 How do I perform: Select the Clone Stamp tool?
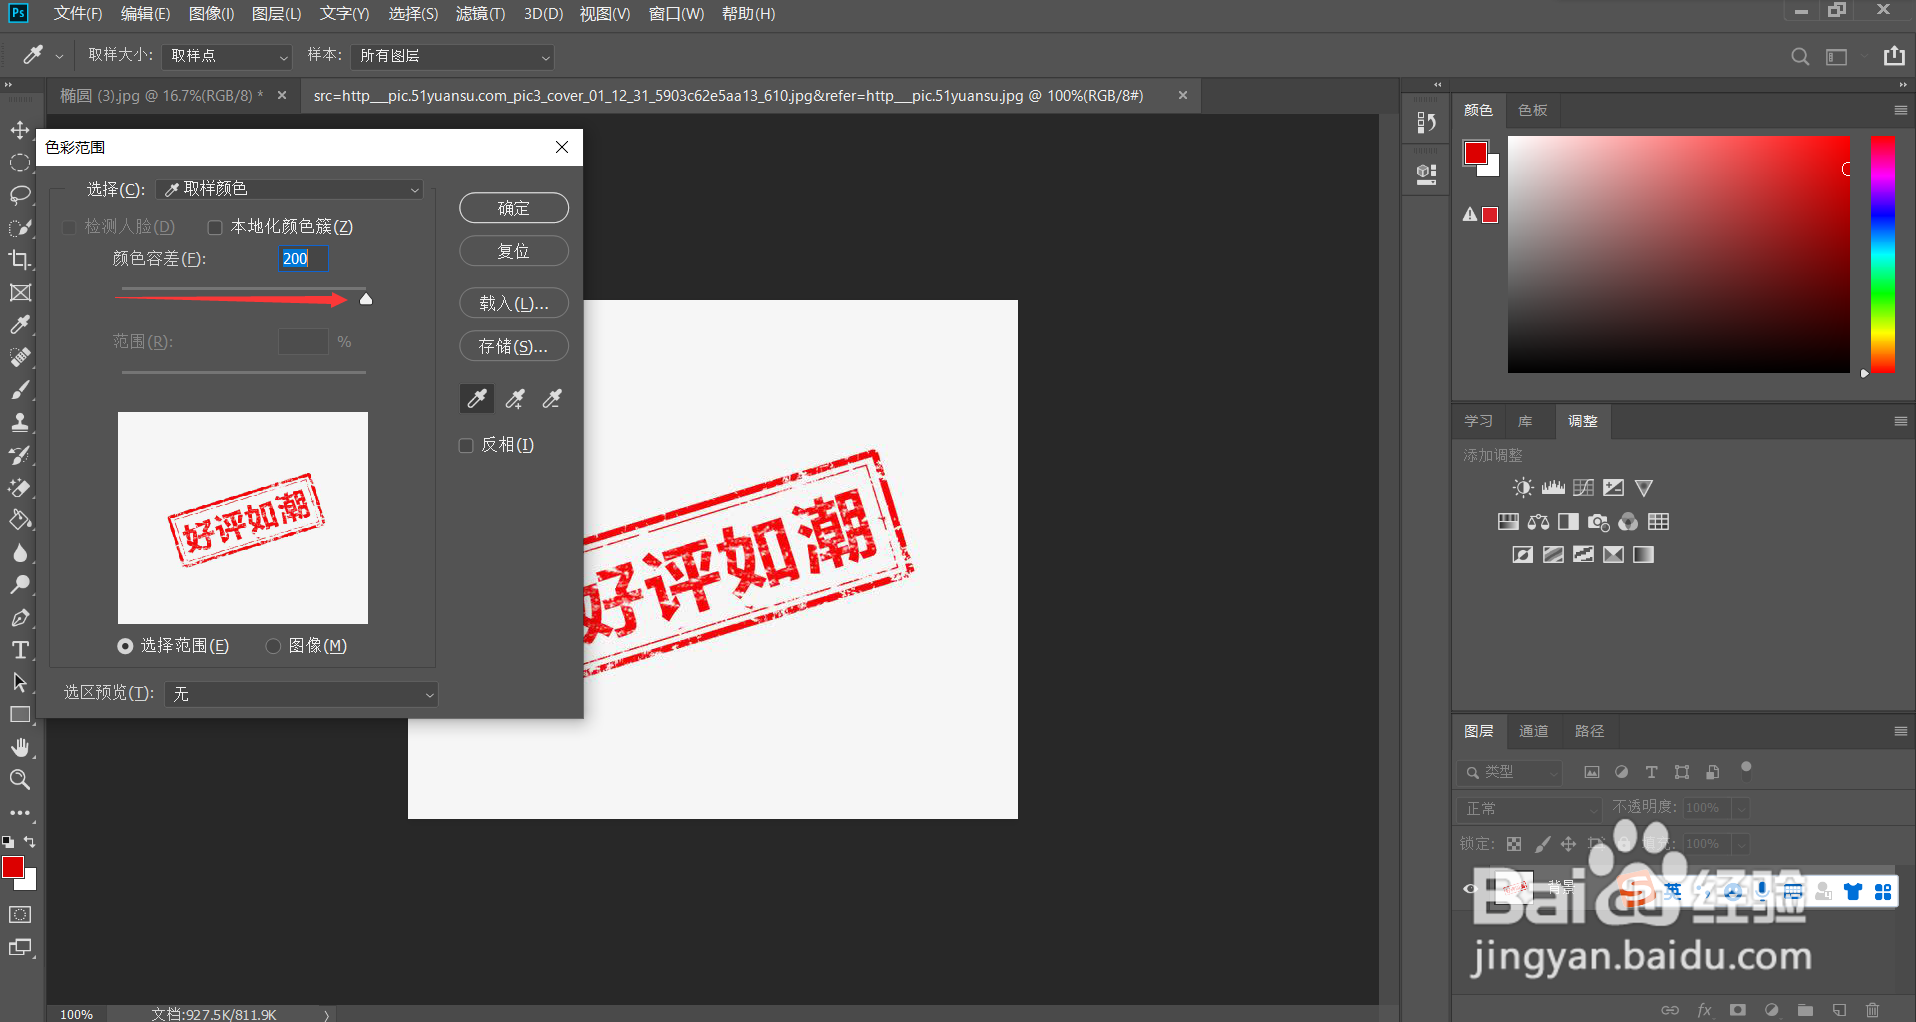[x=20, y=423]
